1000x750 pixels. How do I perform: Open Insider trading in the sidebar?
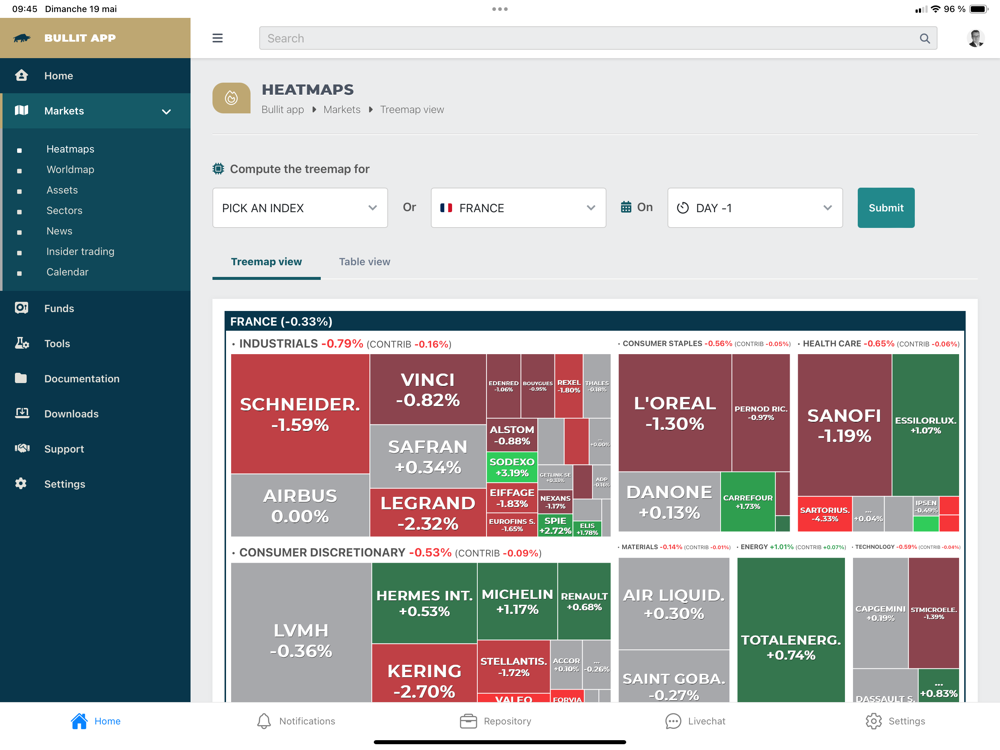(x=80, y=251)
